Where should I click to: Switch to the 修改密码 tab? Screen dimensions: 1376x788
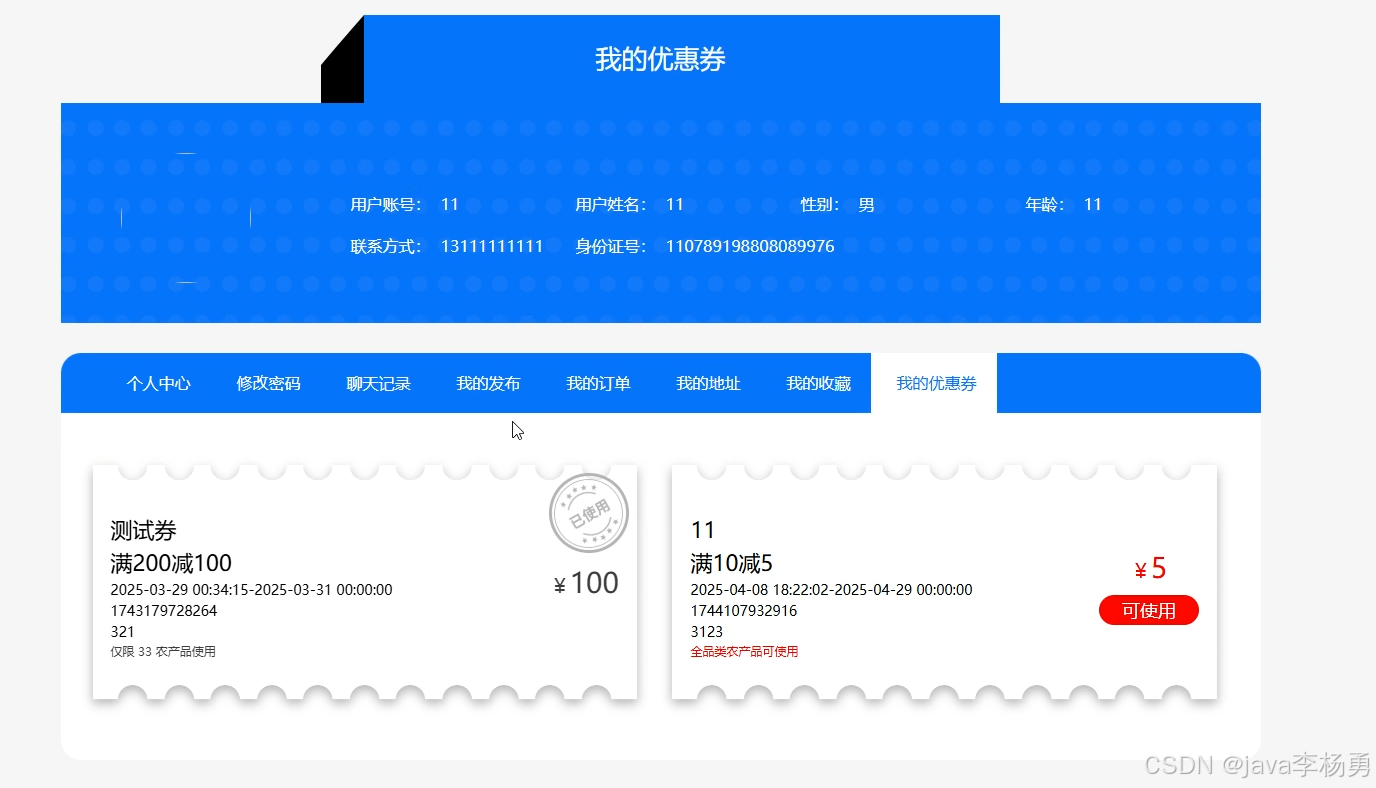tap(268, 383)
